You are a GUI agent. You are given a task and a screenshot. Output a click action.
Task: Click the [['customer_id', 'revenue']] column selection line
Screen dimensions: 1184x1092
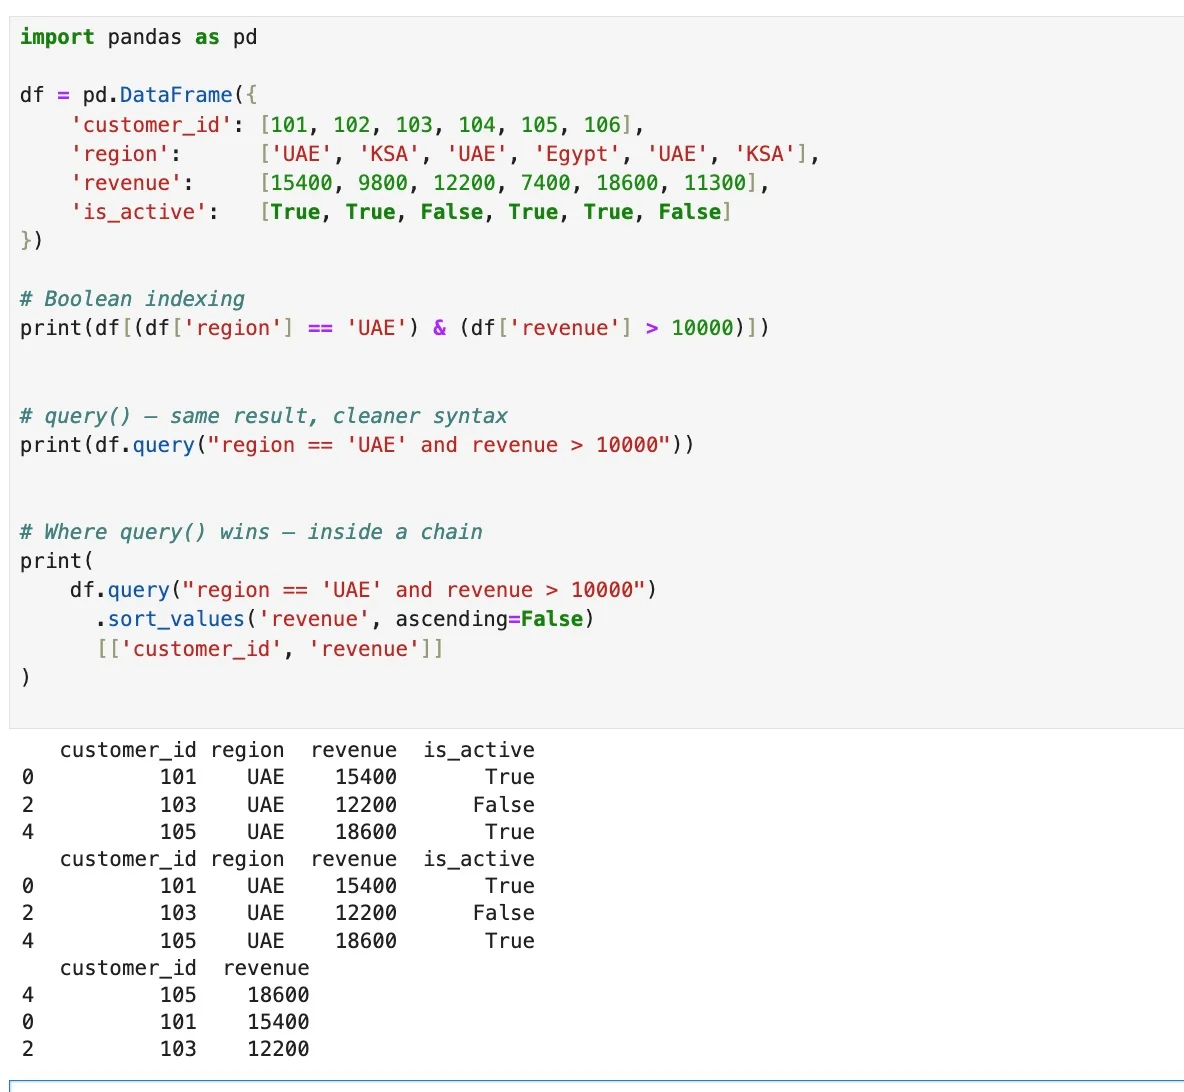point(270,649)
